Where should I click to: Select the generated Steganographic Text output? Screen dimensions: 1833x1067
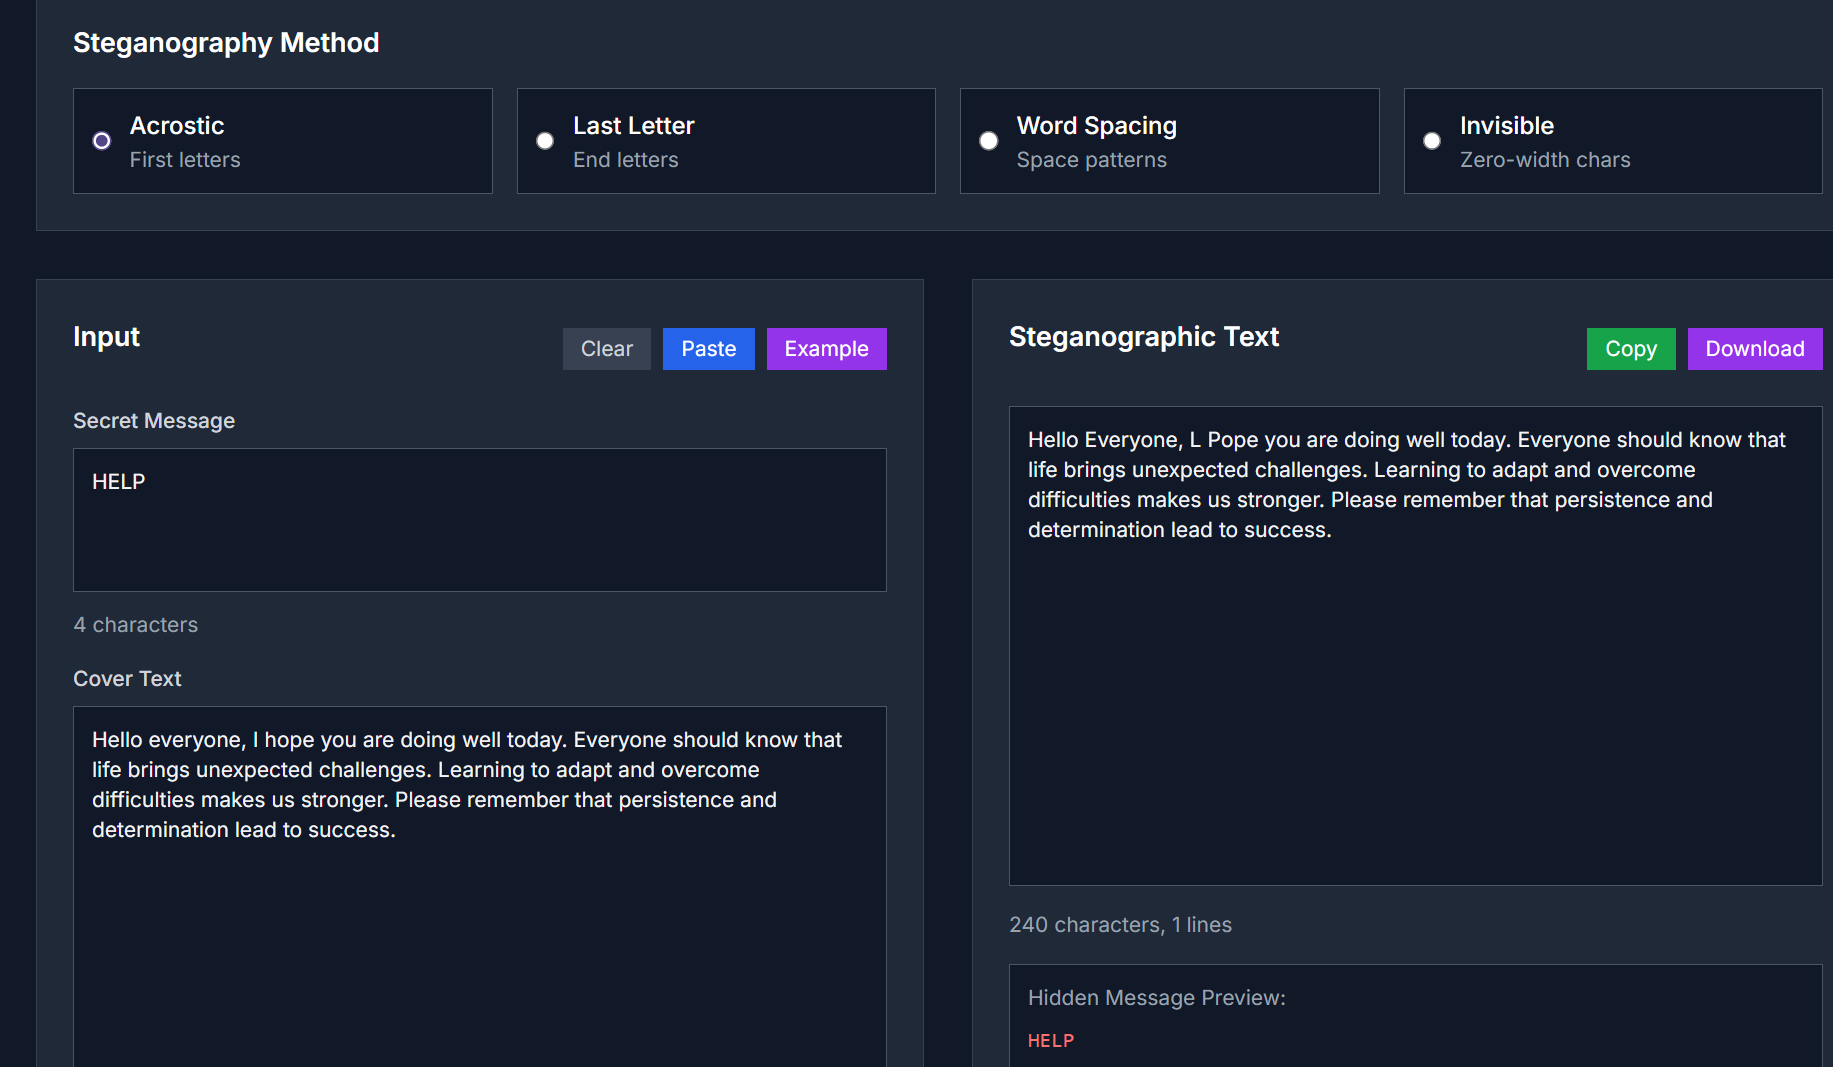[x=1415, y=645]
